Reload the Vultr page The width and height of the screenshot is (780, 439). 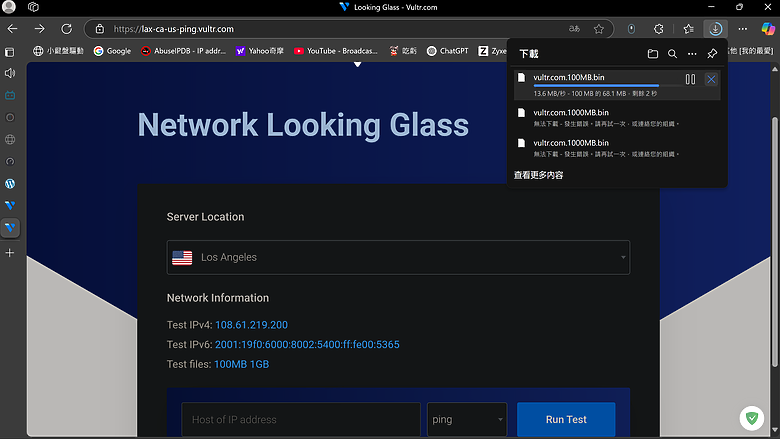(66, 29)
